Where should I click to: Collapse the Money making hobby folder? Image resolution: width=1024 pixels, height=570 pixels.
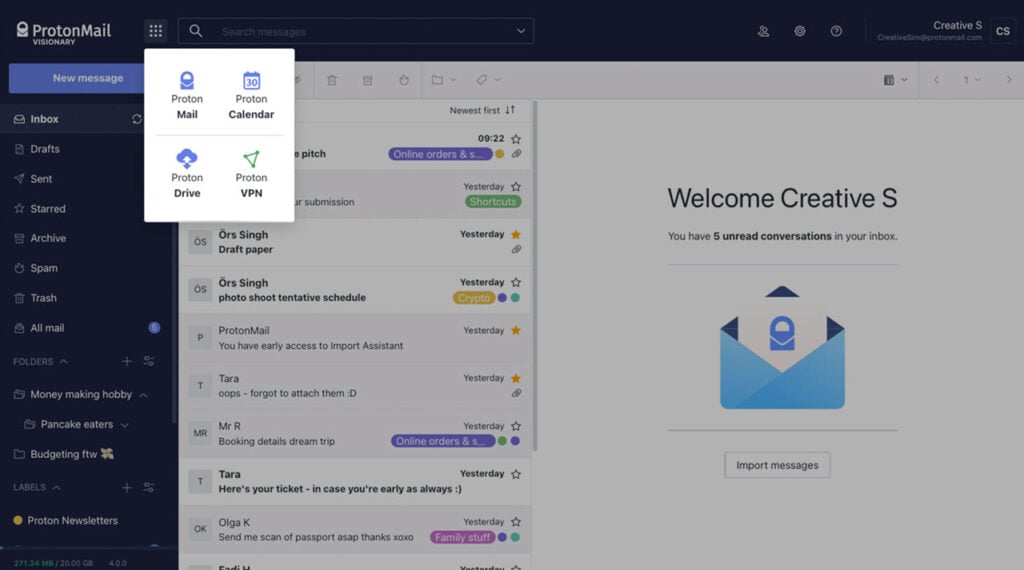click(144, 395)
